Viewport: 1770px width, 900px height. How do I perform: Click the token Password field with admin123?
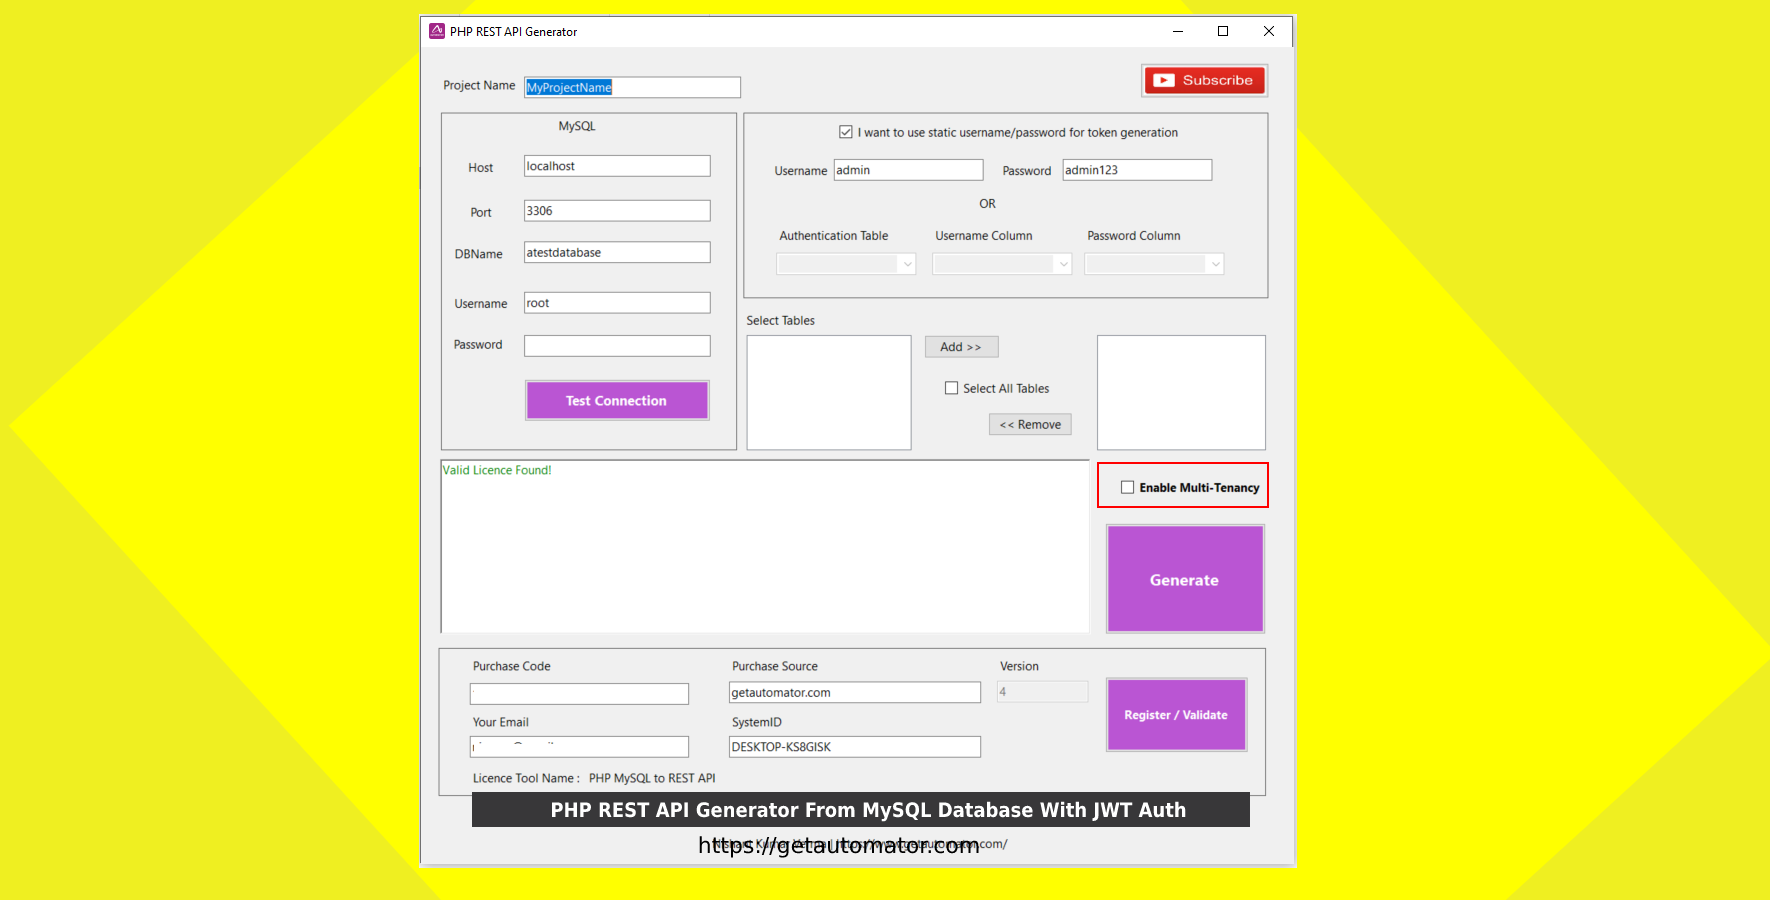pyautogui.click(x=1137, y=170)
